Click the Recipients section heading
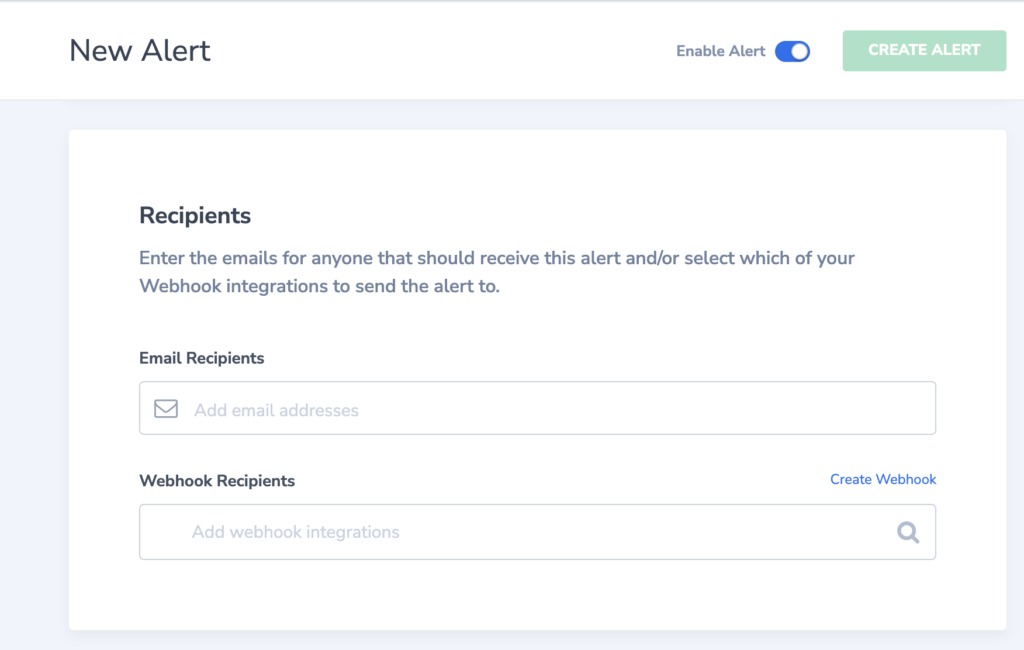The width and height of the screenshot is (1024, 650). (195, 216)
